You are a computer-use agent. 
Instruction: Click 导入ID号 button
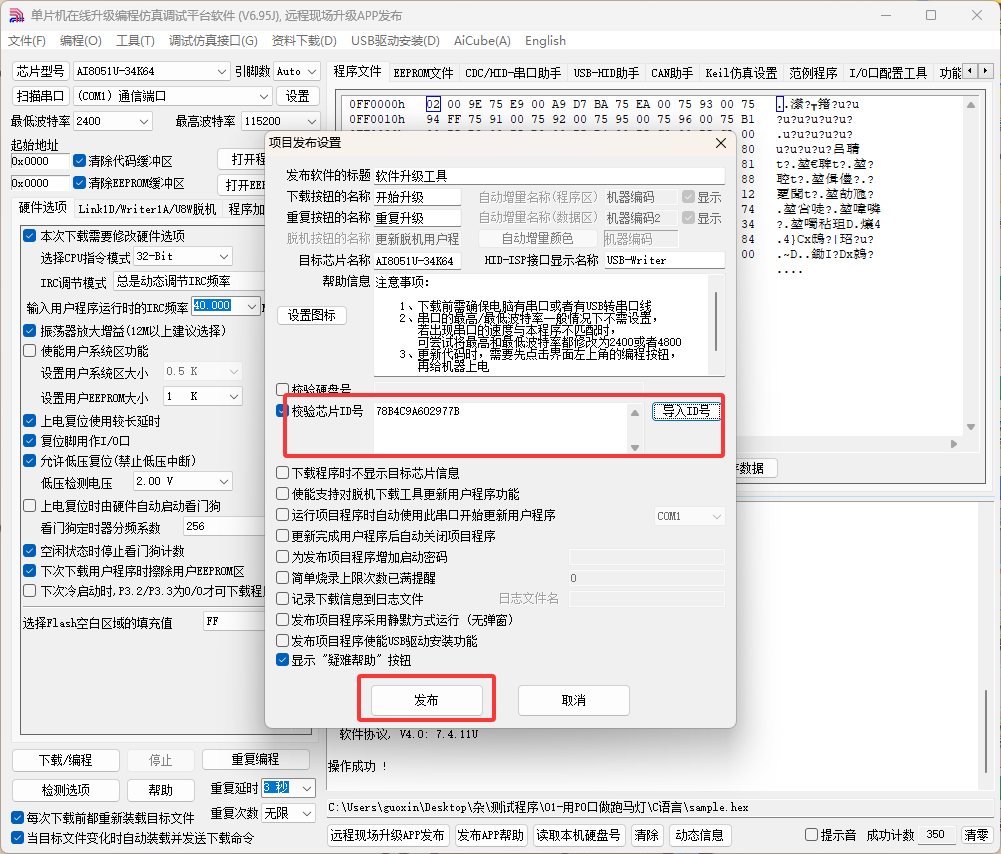[x=686, y=411]
